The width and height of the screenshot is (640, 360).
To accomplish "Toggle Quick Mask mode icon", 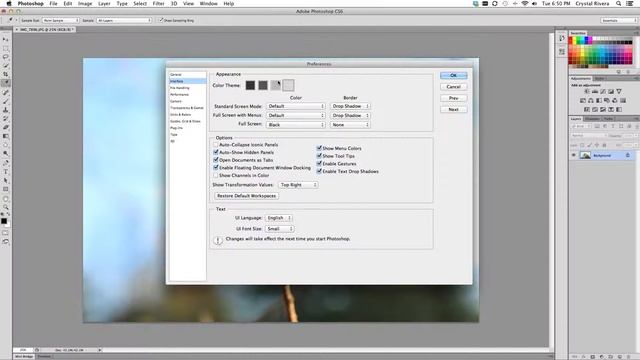I will pyautogui.click(x=5, y=233).
